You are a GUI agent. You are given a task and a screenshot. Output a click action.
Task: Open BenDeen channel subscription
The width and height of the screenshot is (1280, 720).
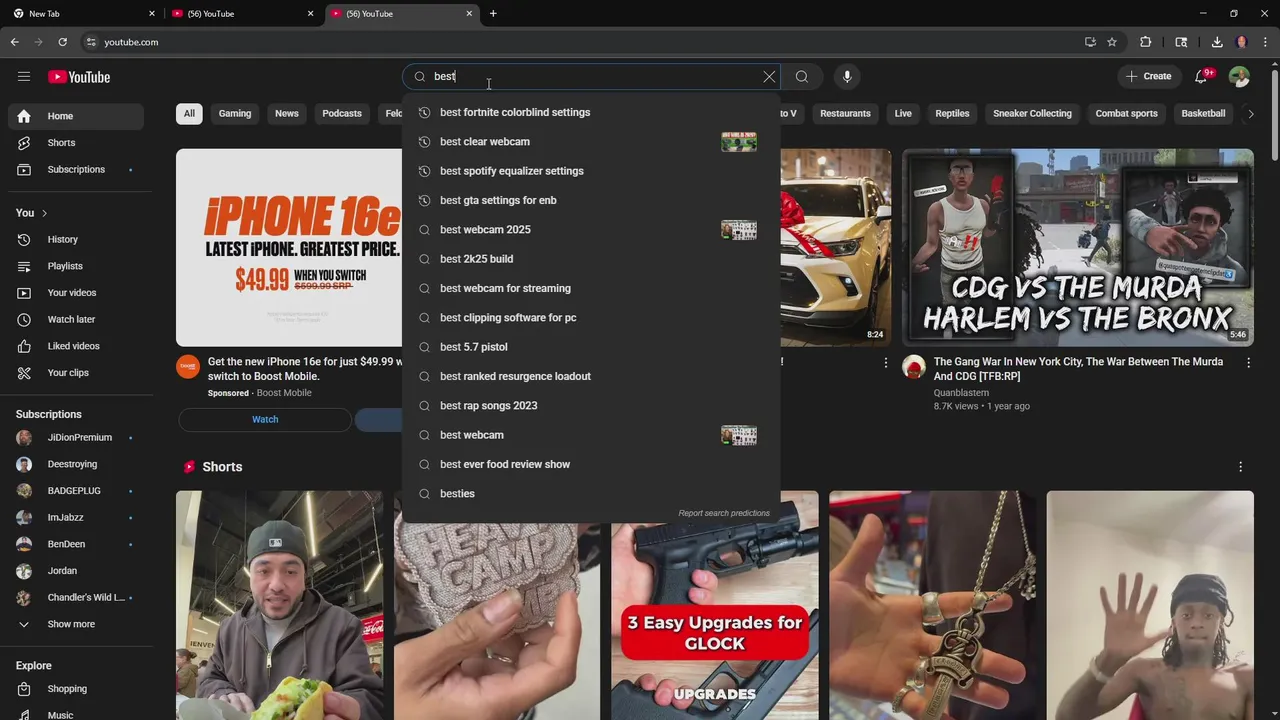(76, 544)
